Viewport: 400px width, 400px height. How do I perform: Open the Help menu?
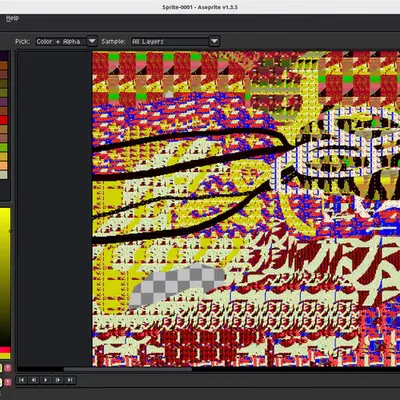click(x=12, y=19)
